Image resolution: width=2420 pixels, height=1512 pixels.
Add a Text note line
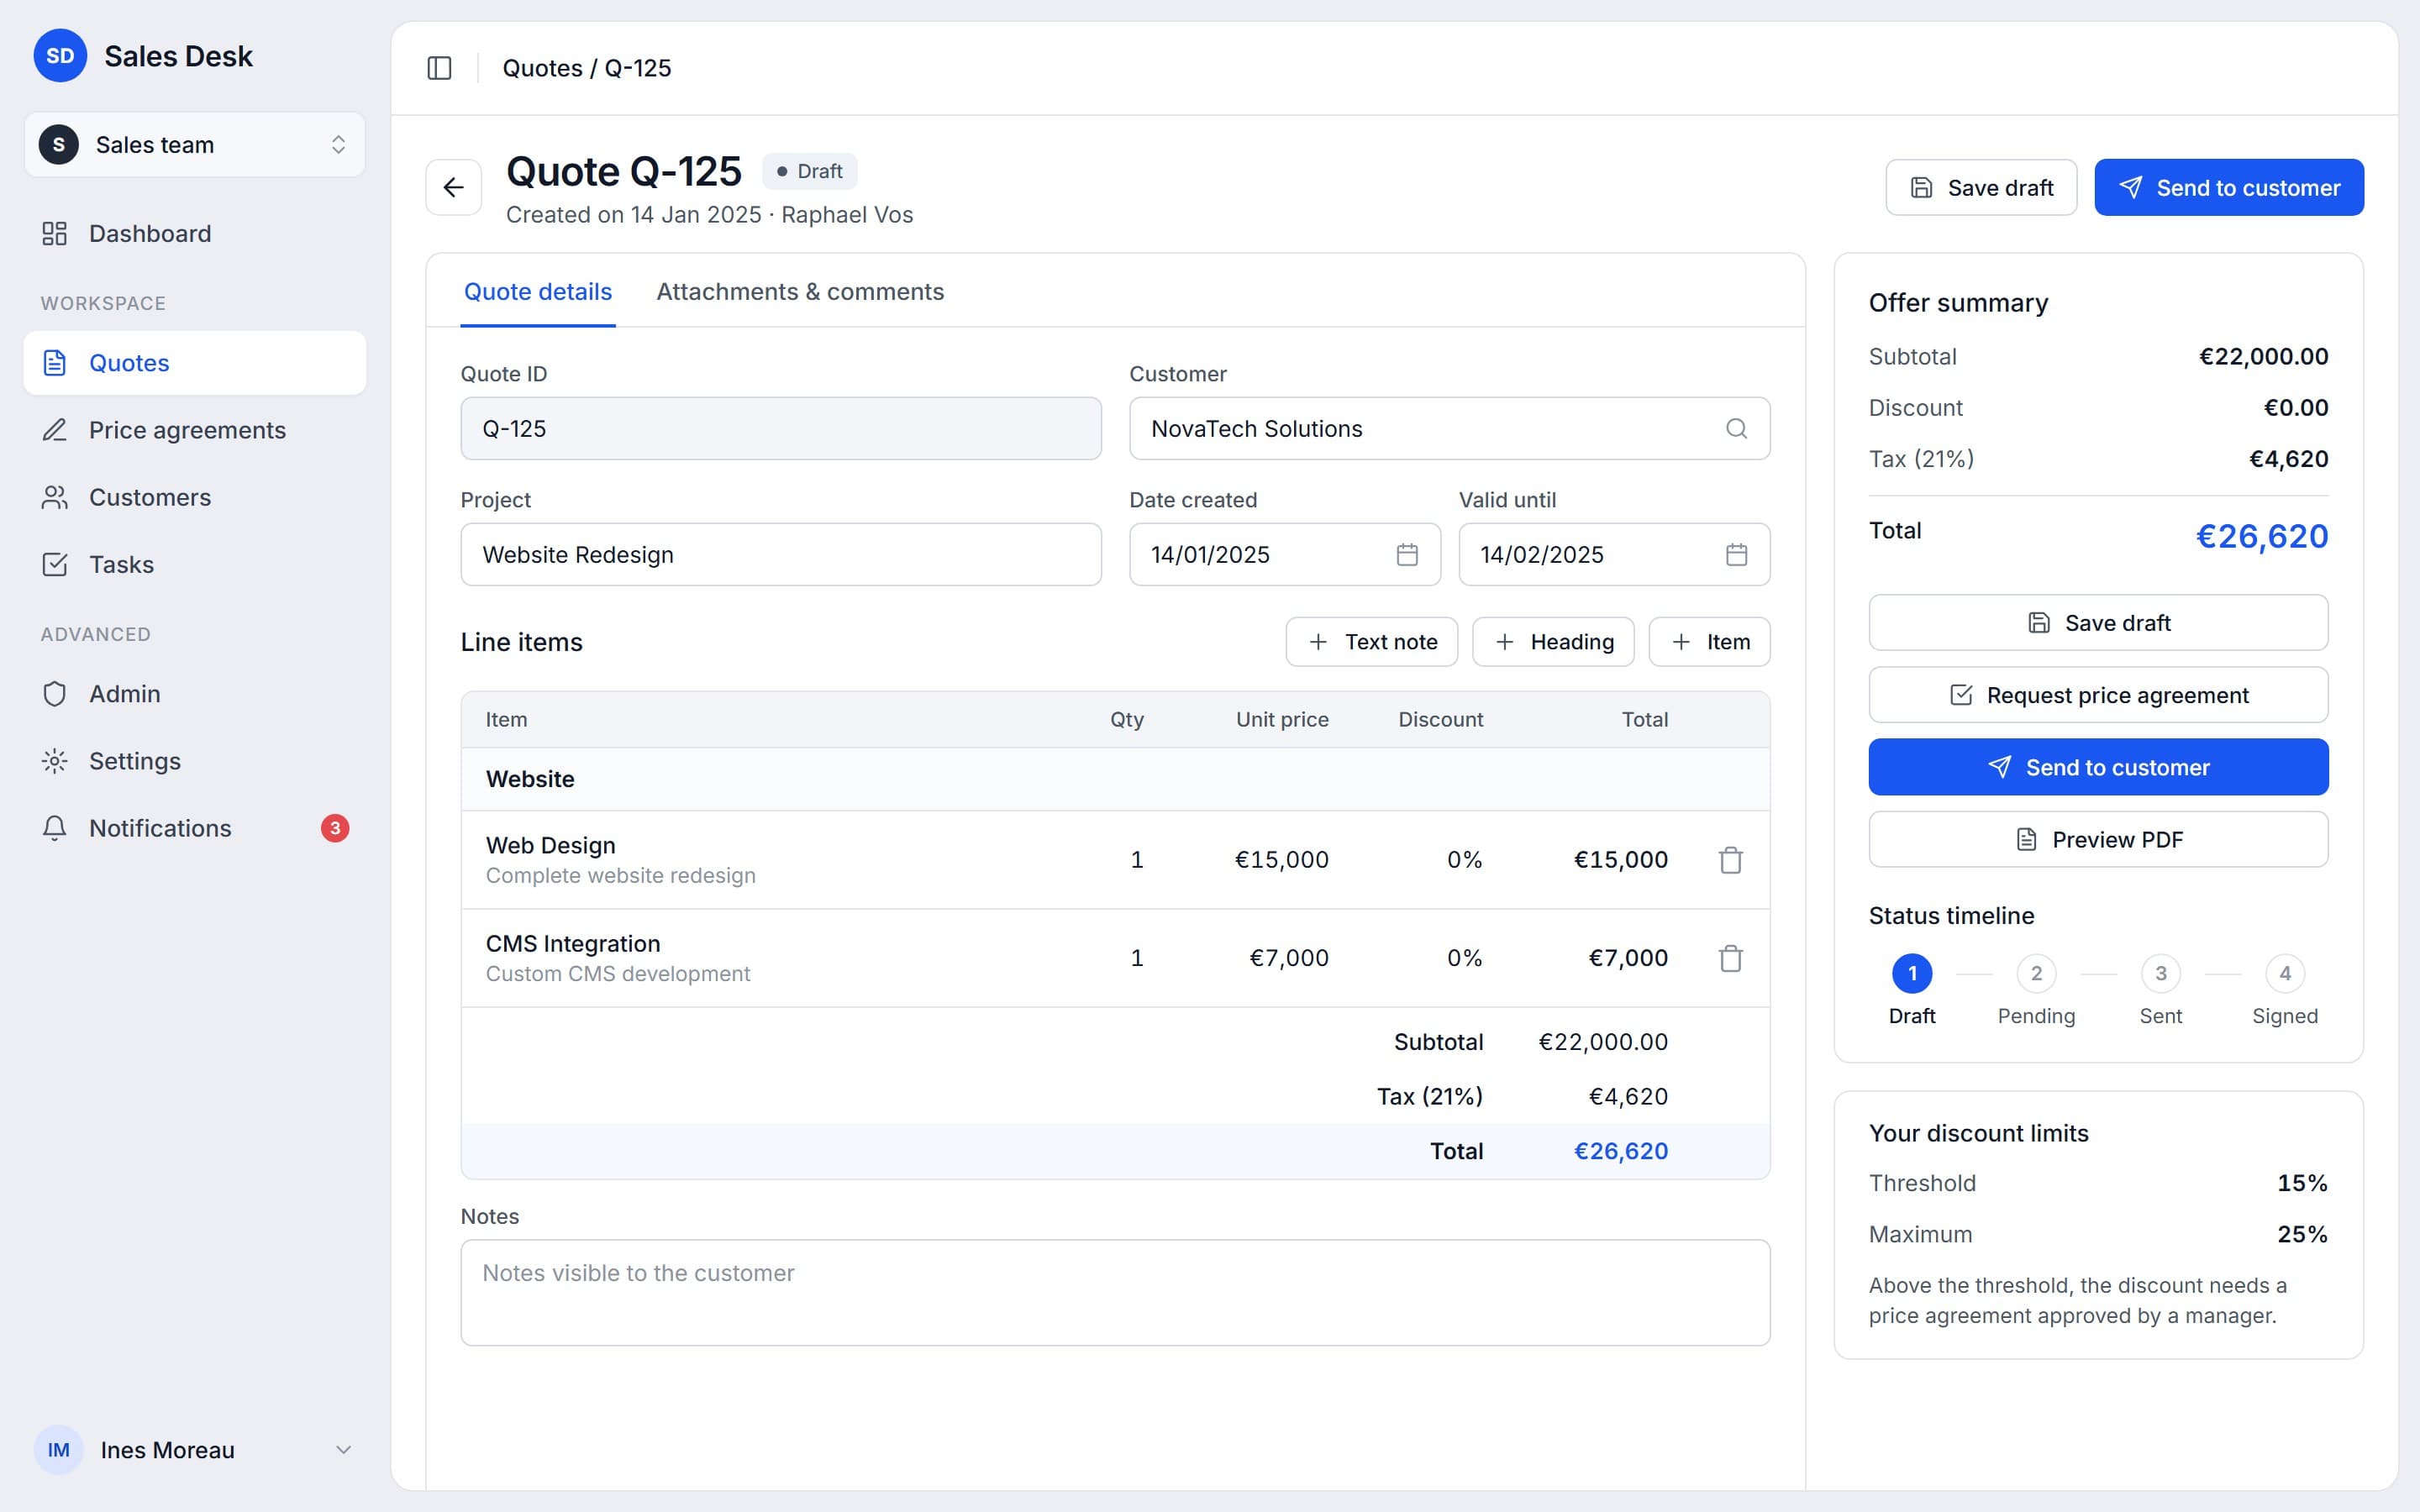[1372, 642]
